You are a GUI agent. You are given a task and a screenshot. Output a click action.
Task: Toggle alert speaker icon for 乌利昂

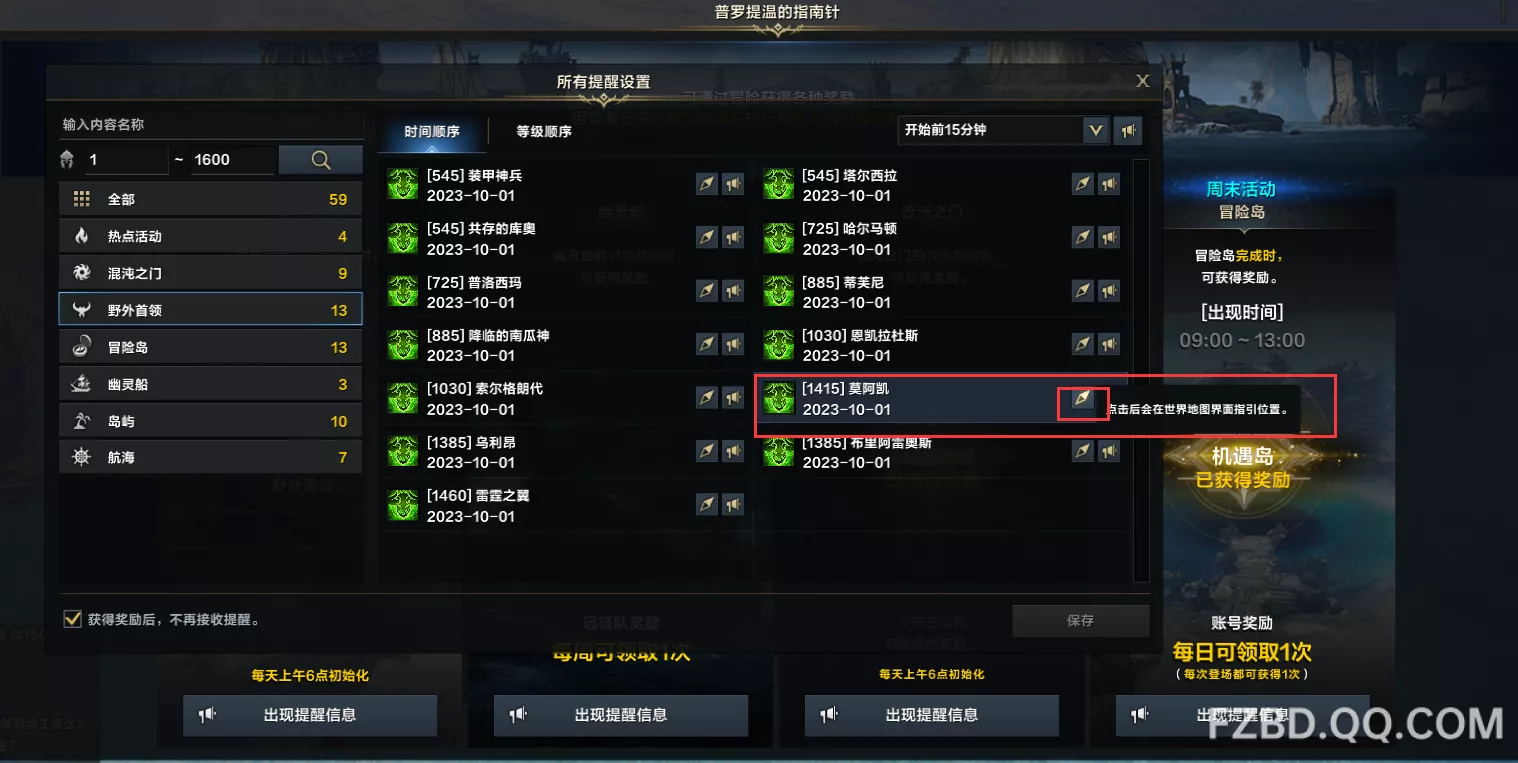[x=733, y=451]
